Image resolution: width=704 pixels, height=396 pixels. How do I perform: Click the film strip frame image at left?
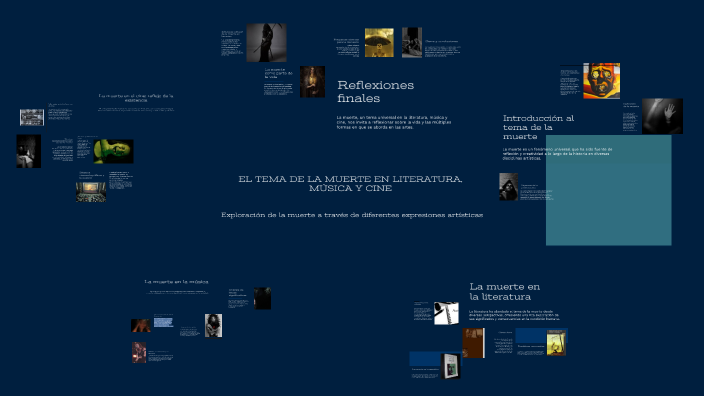tap(32, 118)
